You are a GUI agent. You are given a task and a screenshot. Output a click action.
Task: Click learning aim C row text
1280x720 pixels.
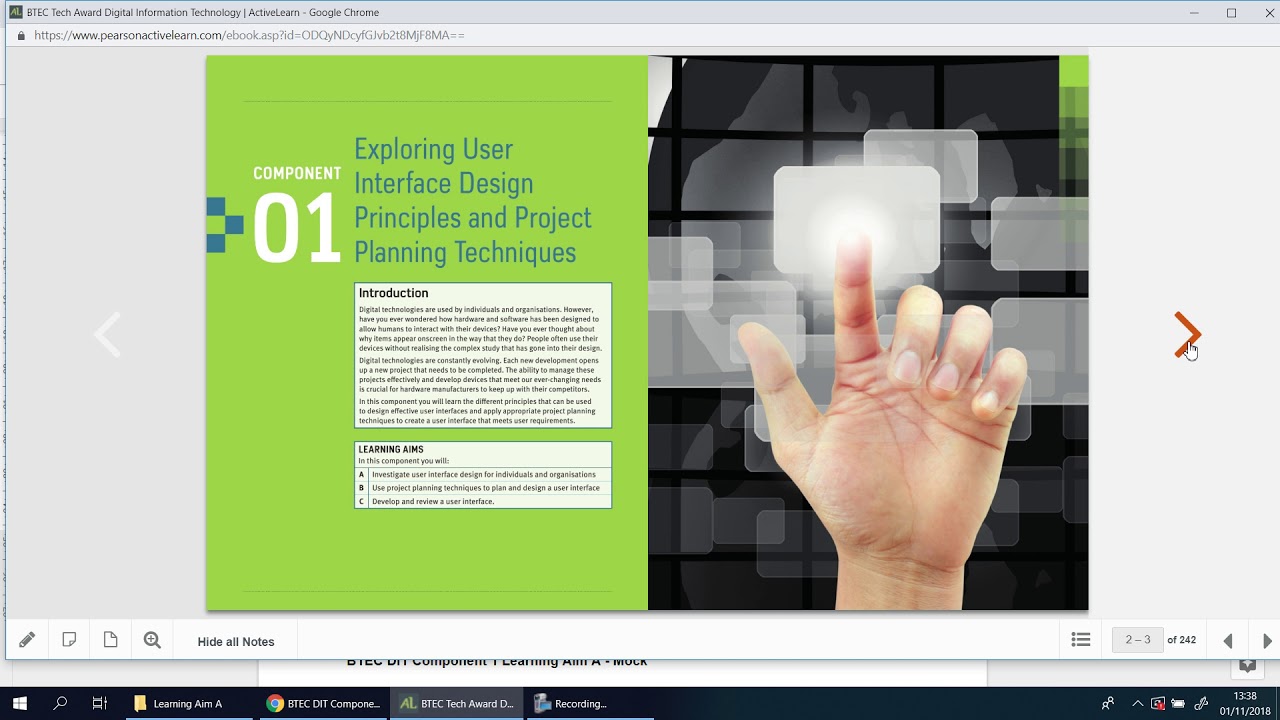pos(433,501)
